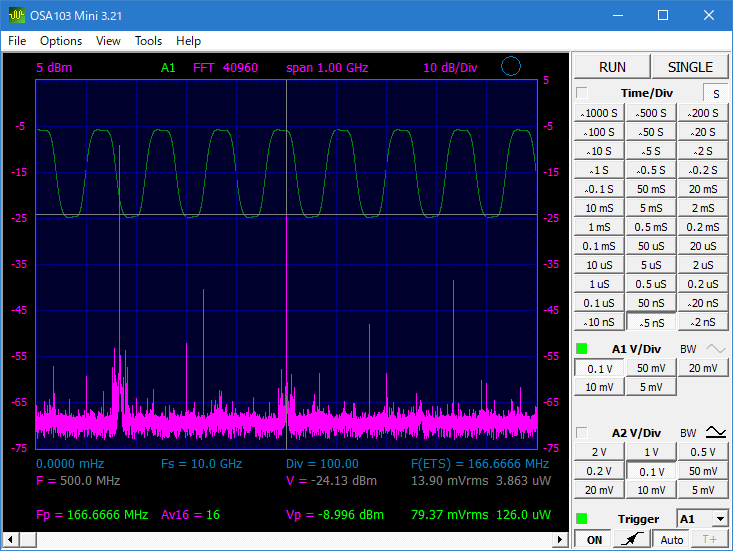Set time base to 0.5 uS
The image size is (733, 551).
click(651, 284)
